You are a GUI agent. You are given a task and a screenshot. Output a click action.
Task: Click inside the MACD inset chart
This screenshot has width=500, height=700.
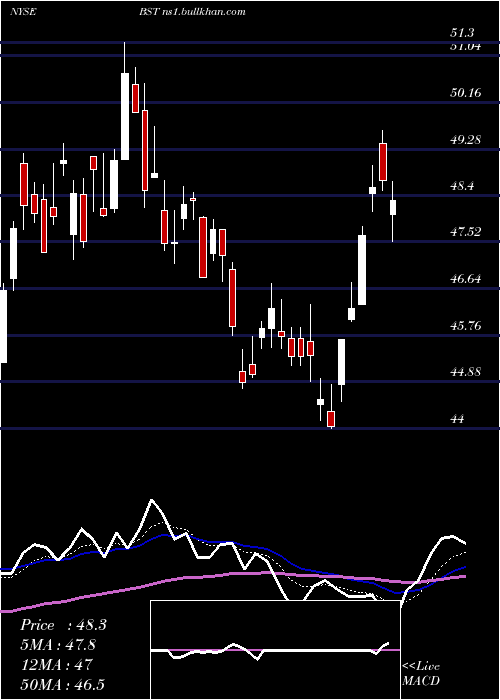click(275, 650)
